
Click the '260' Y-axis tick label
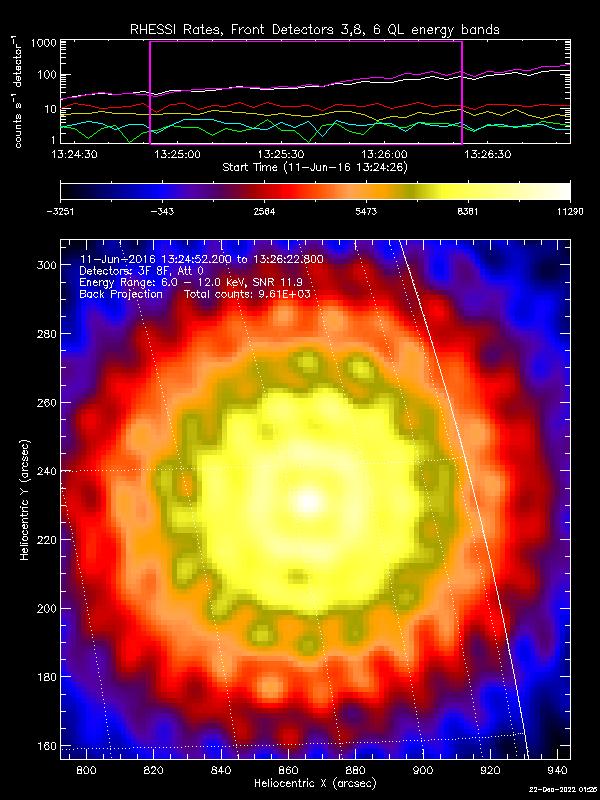click(47, 403)
